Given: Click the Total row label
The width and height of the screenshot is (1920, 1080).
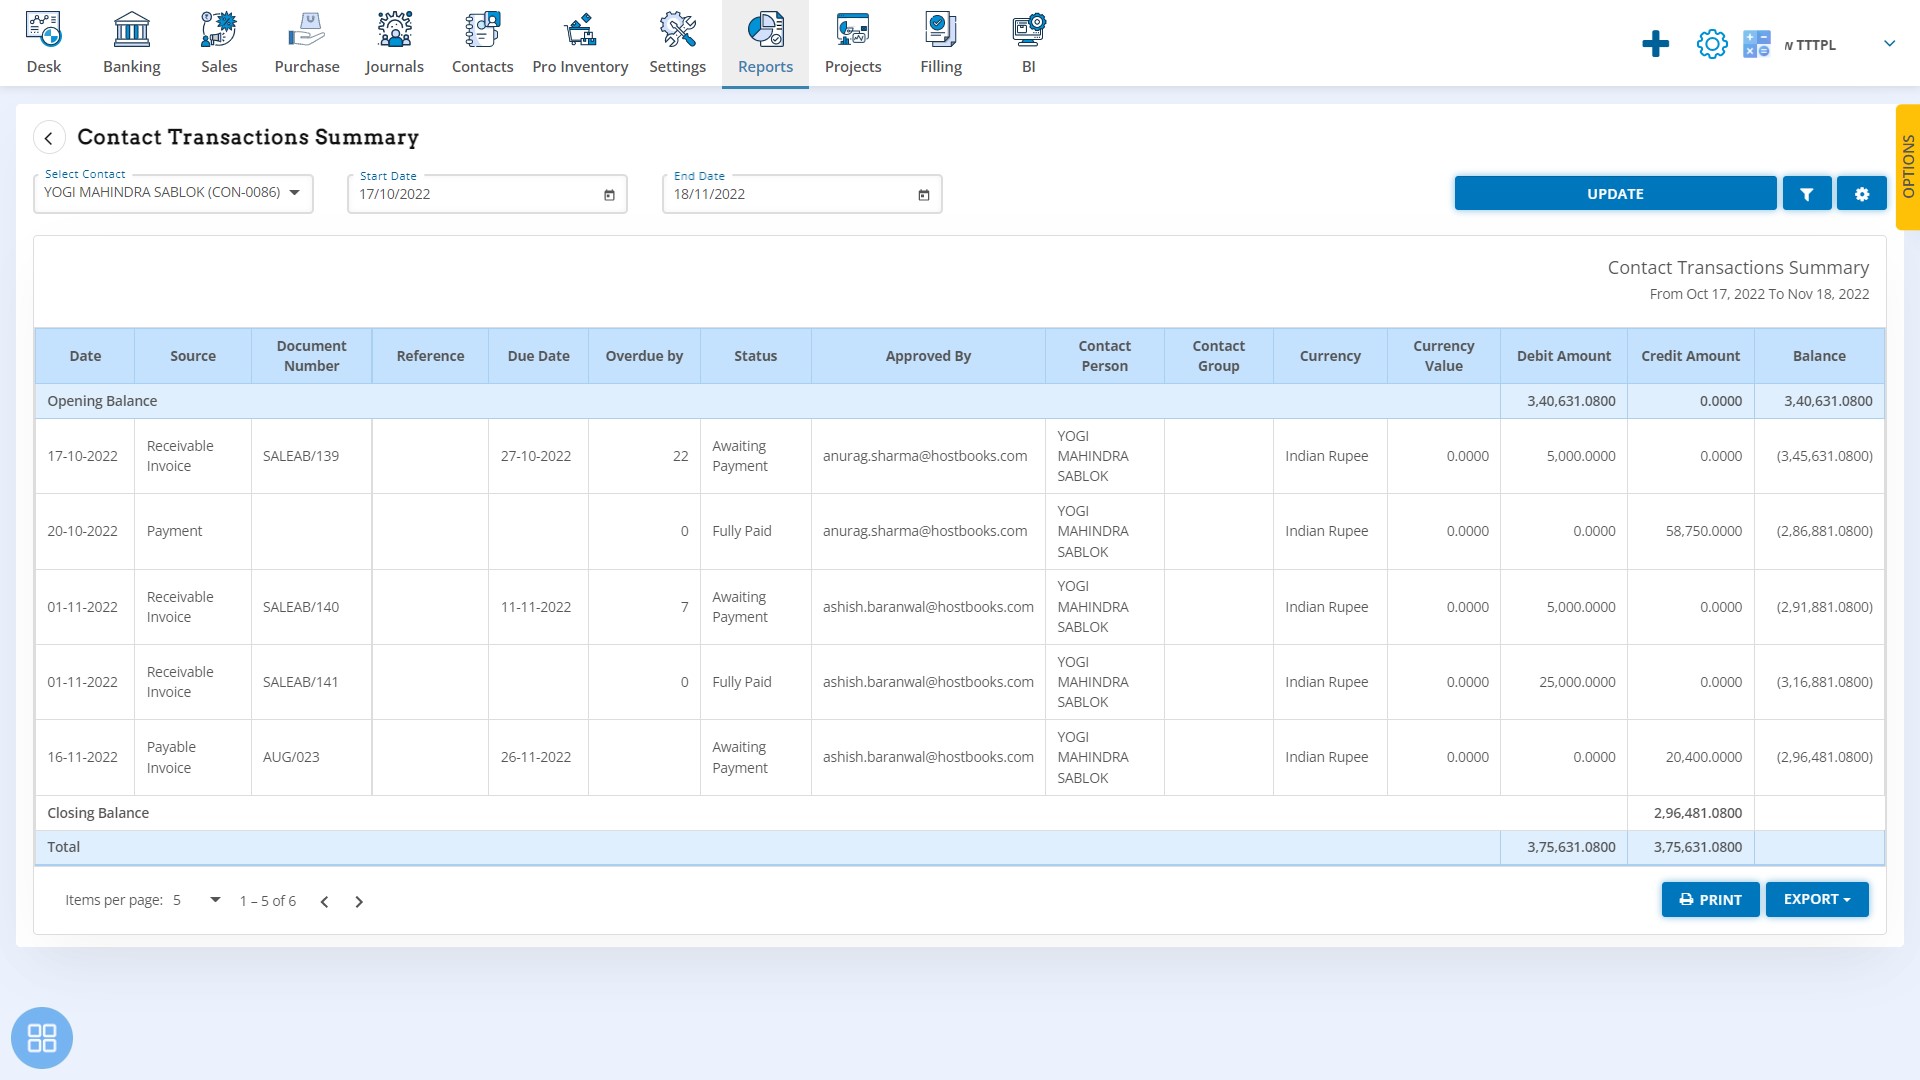Looking at the screenshot, I should [x=63, y=847].
